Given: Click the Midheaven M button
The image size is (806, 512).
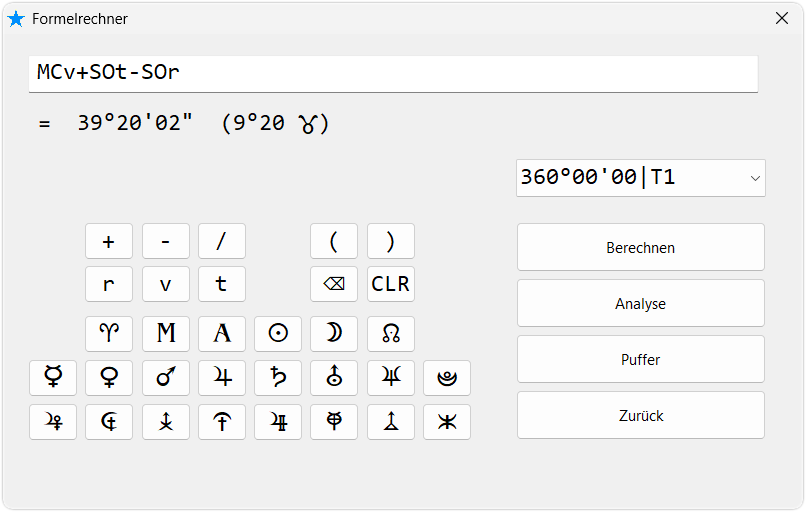Looking at the screenshot, I should click(x=166, y=334).
